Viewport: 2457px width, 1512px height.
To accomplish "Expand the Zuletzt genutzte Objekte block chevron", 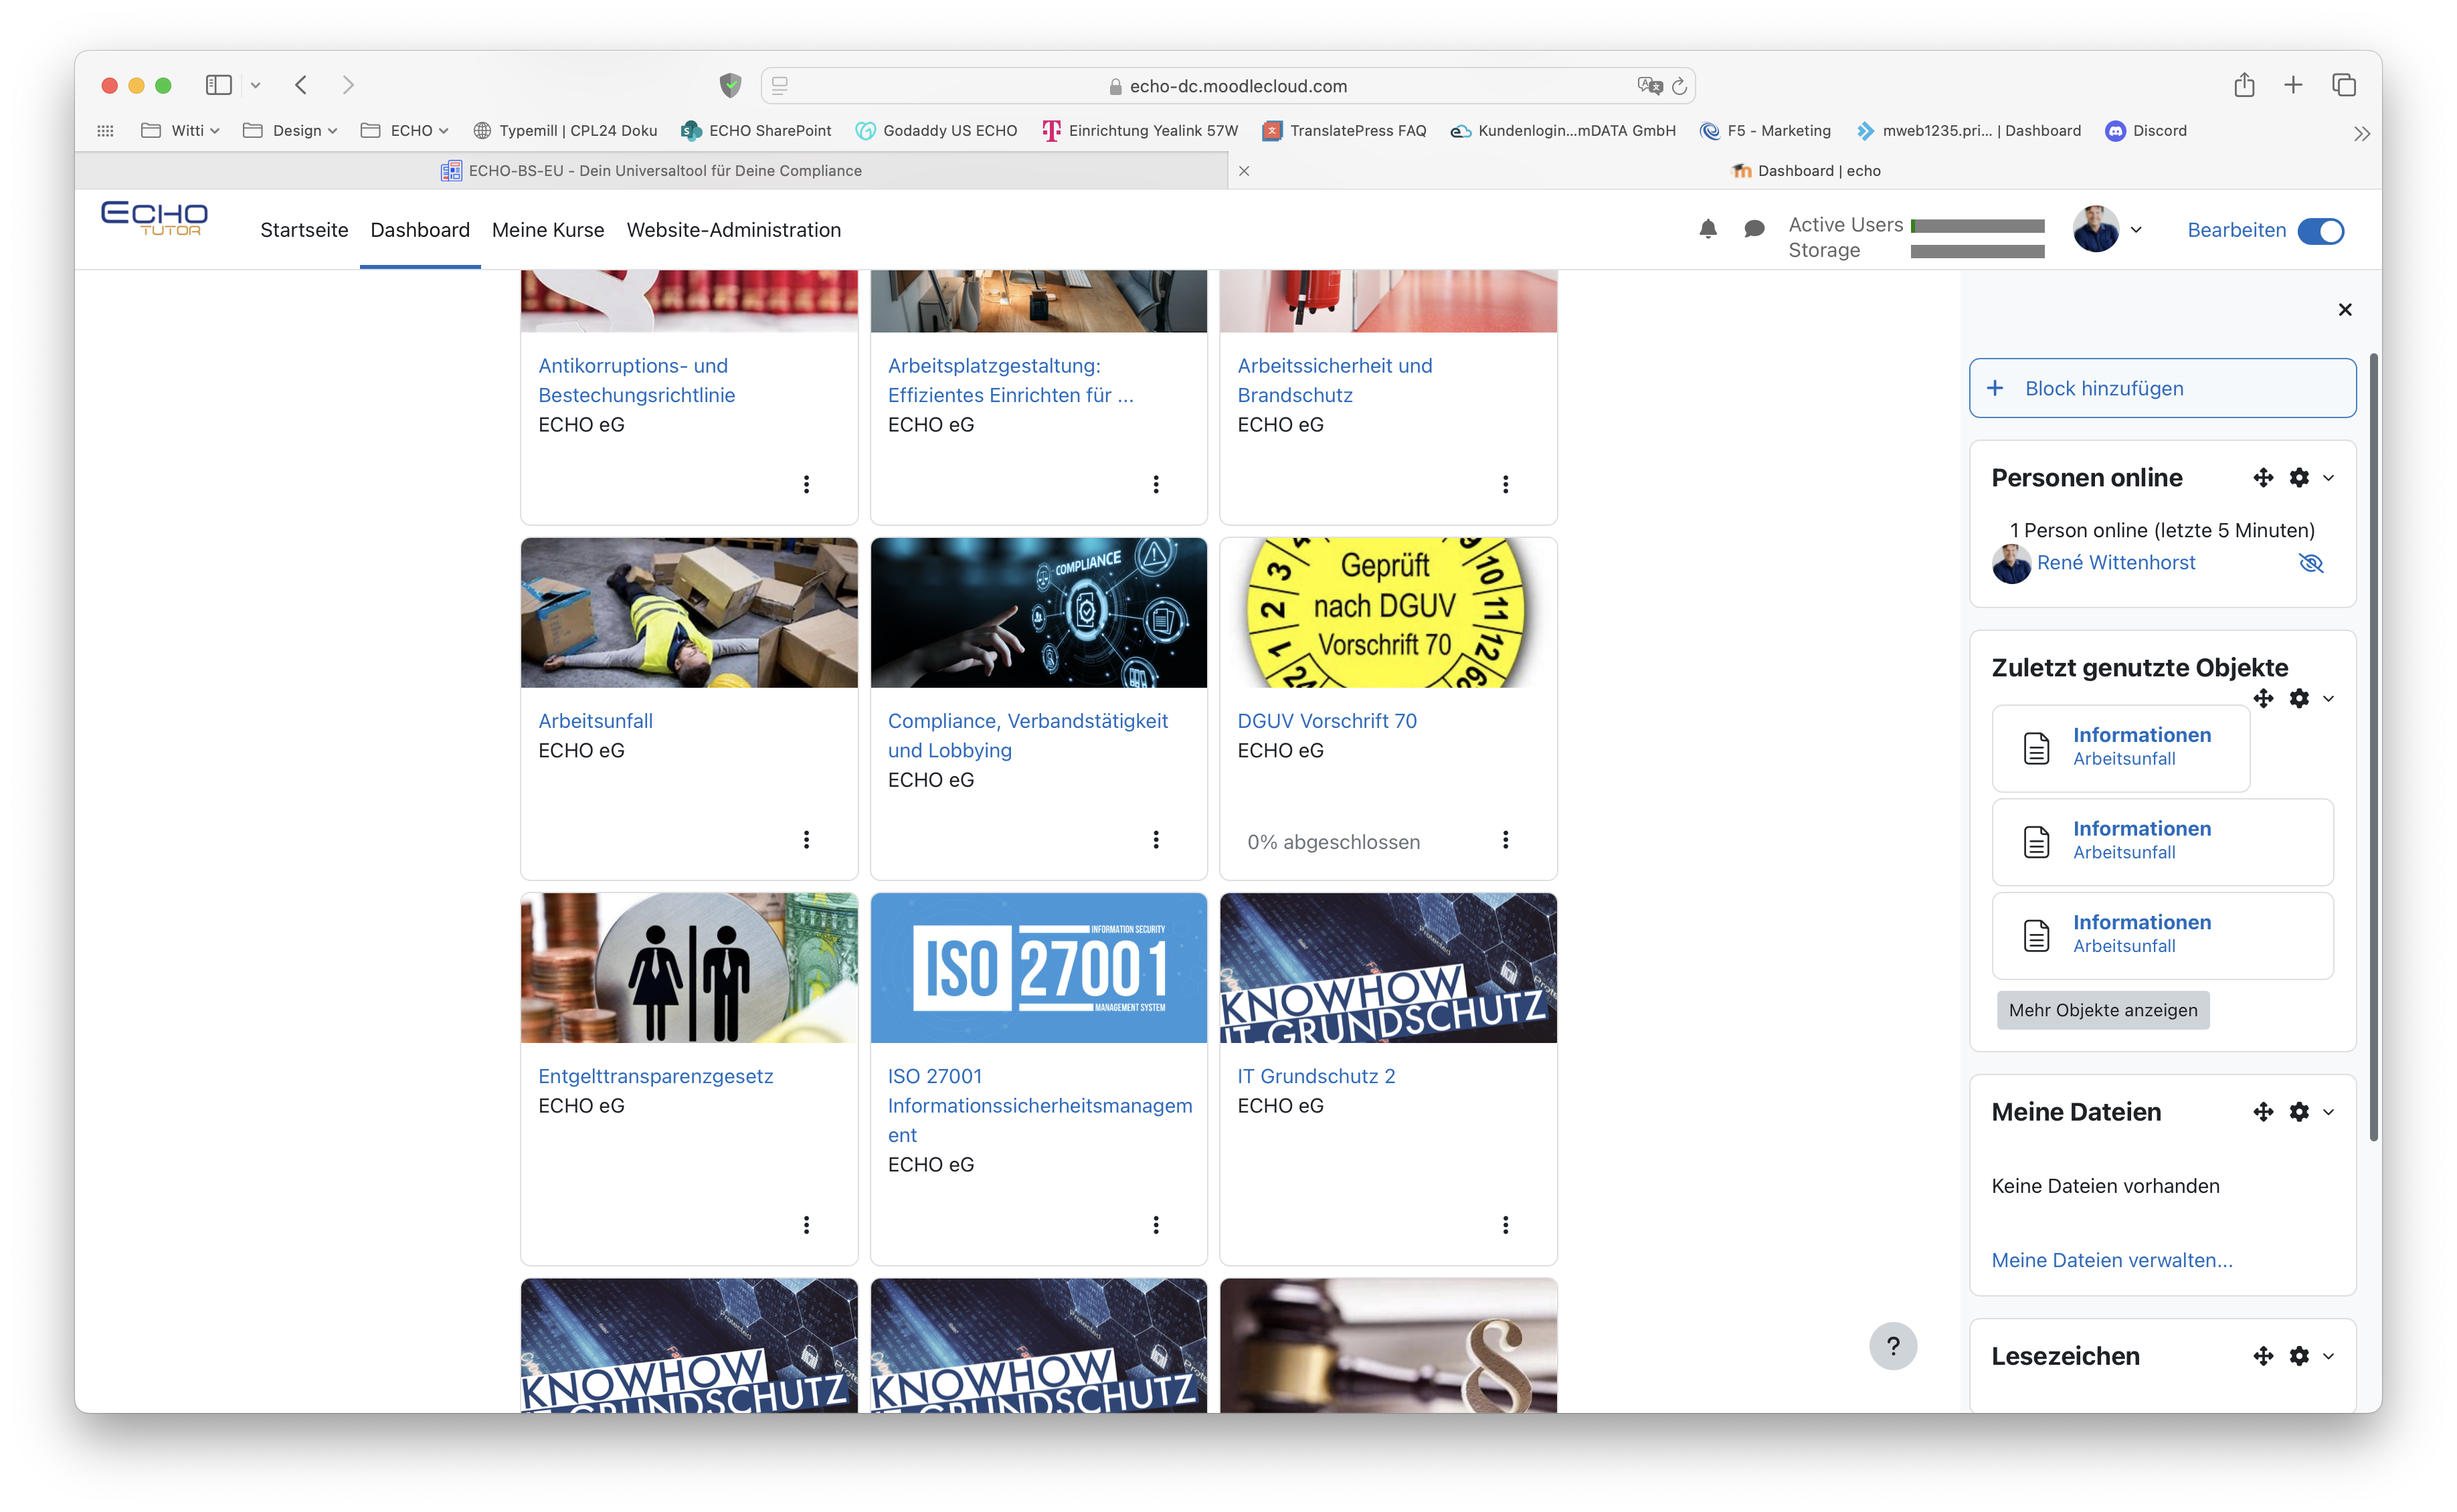I will tap(2329, 699).
